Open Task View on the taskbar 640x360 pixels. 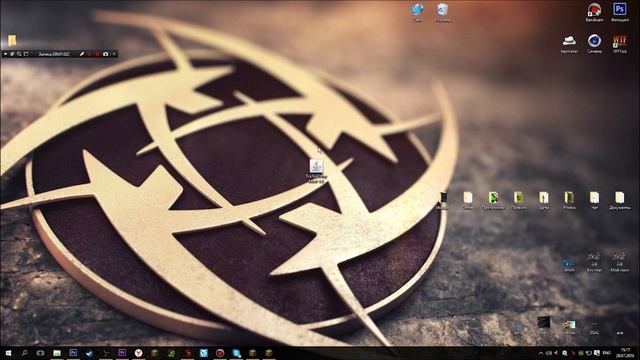click(x=40, y=353)
